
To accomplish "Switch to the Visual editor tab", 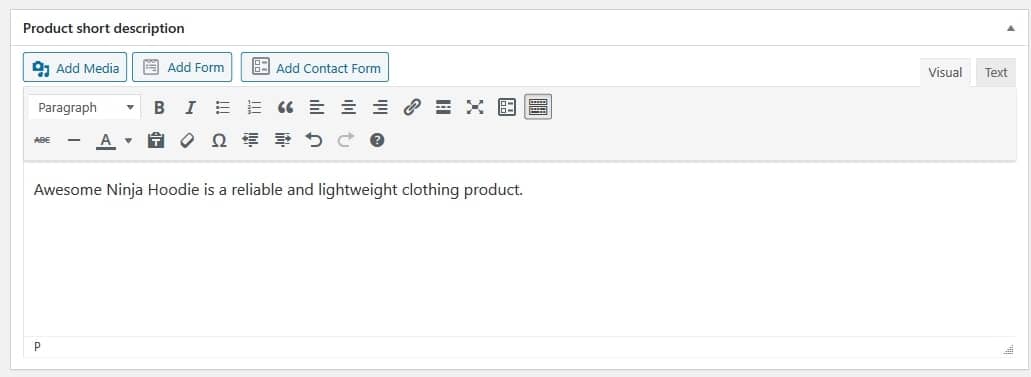I will click(x=945, y=72).
